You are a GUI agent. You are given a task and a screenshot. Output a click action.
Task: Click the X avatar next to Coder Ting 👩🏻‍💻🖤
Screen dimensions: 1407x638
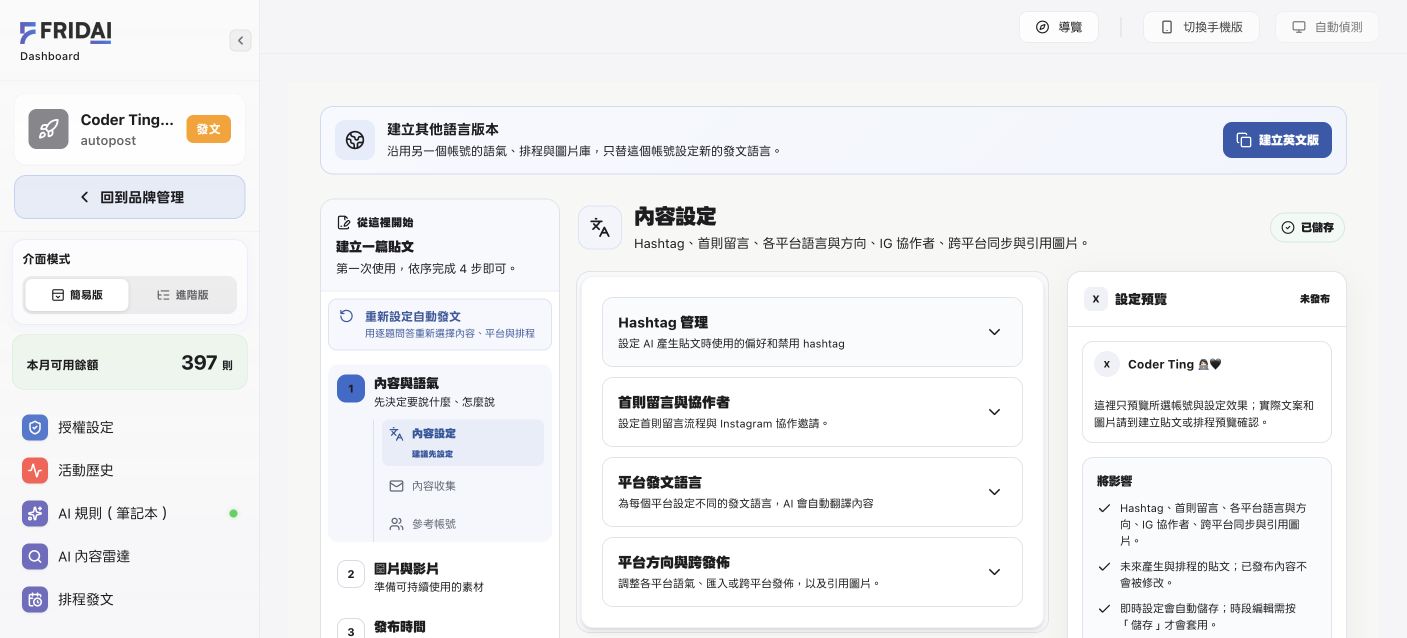pos(1106,364)
